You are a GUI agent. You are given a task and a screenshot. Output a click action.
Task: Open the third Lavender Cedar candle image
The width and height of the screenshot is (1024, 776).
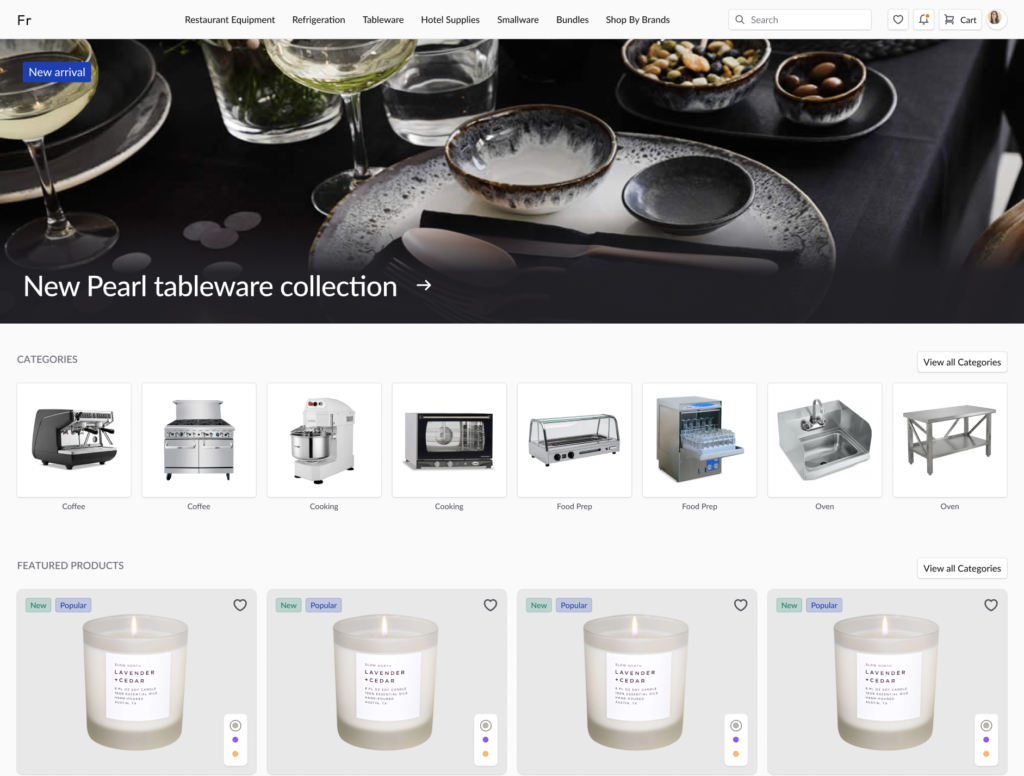click(635, 683)
